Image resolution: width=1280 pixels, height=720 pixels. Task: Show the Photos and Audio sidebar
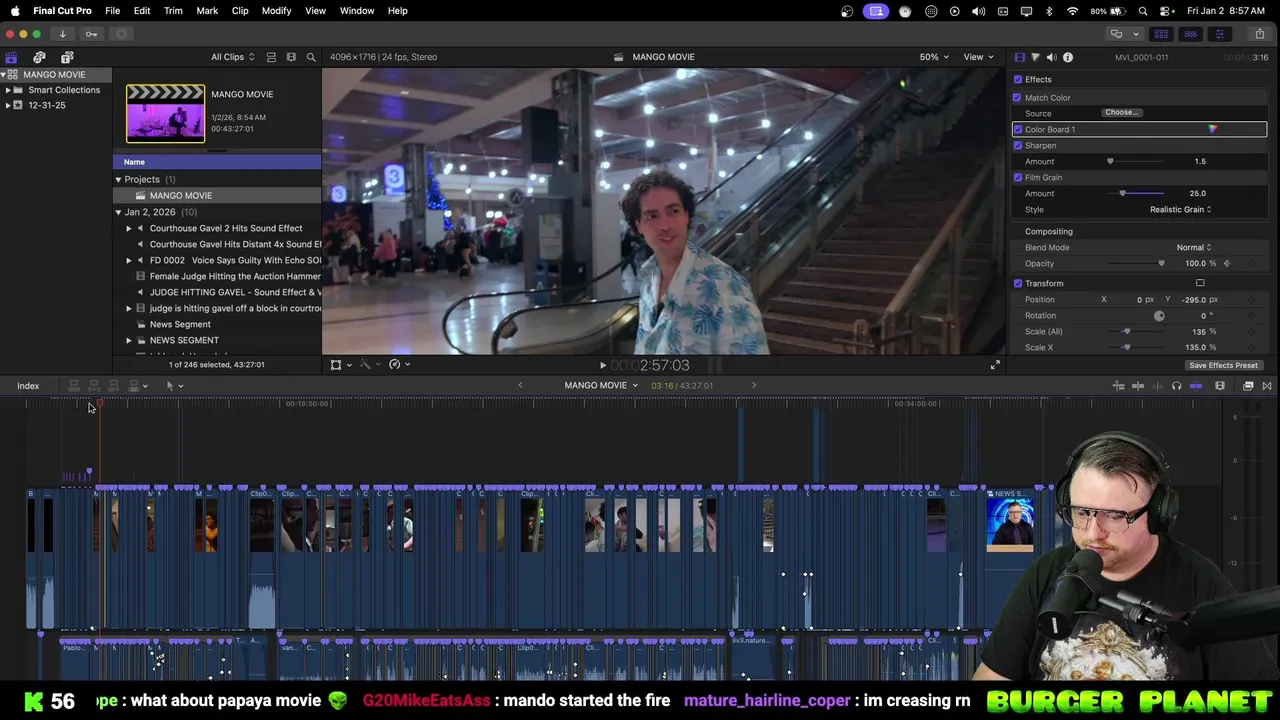point(39,57)
